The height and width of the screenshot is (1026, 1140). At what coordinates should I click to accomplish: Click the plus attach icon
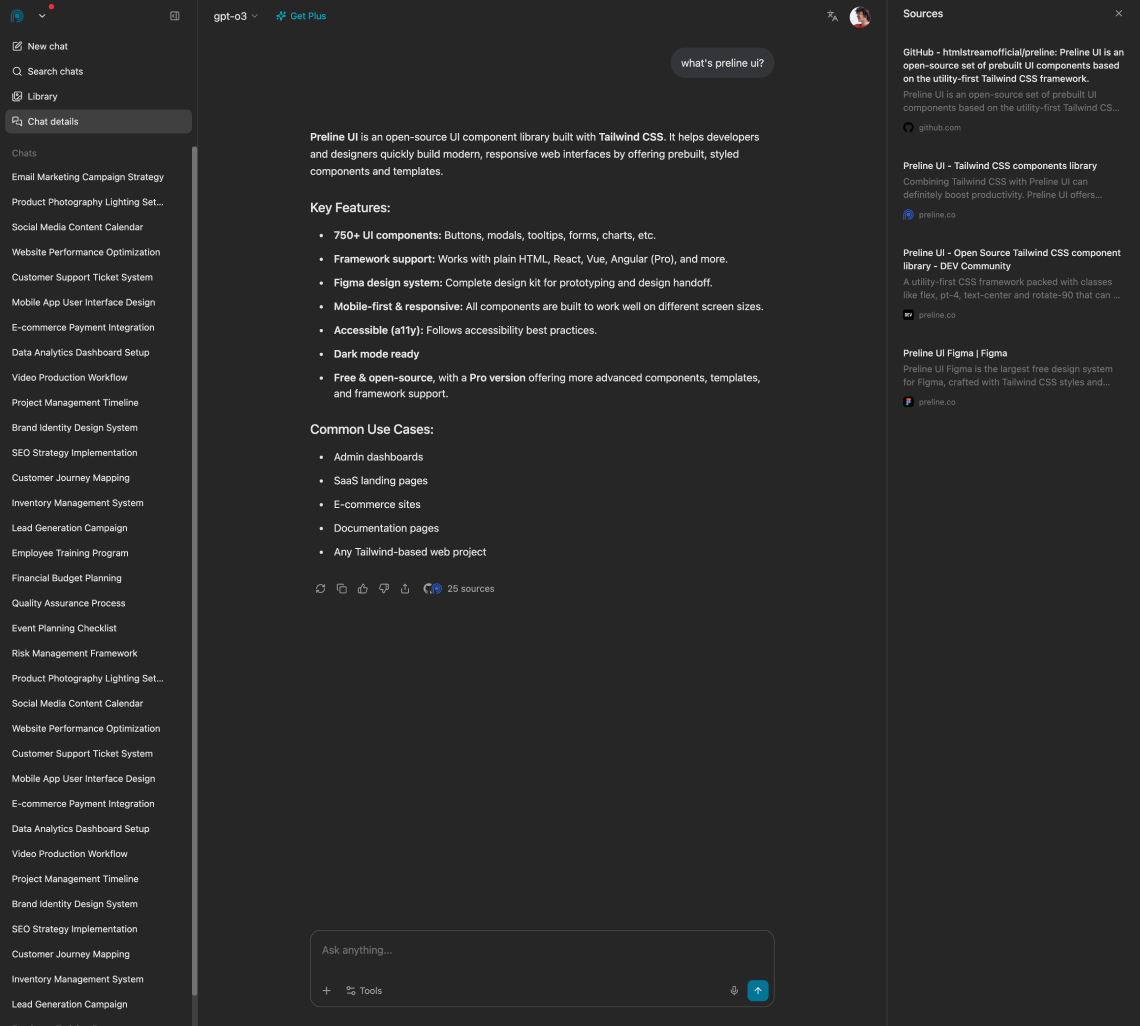pos(326,990)
